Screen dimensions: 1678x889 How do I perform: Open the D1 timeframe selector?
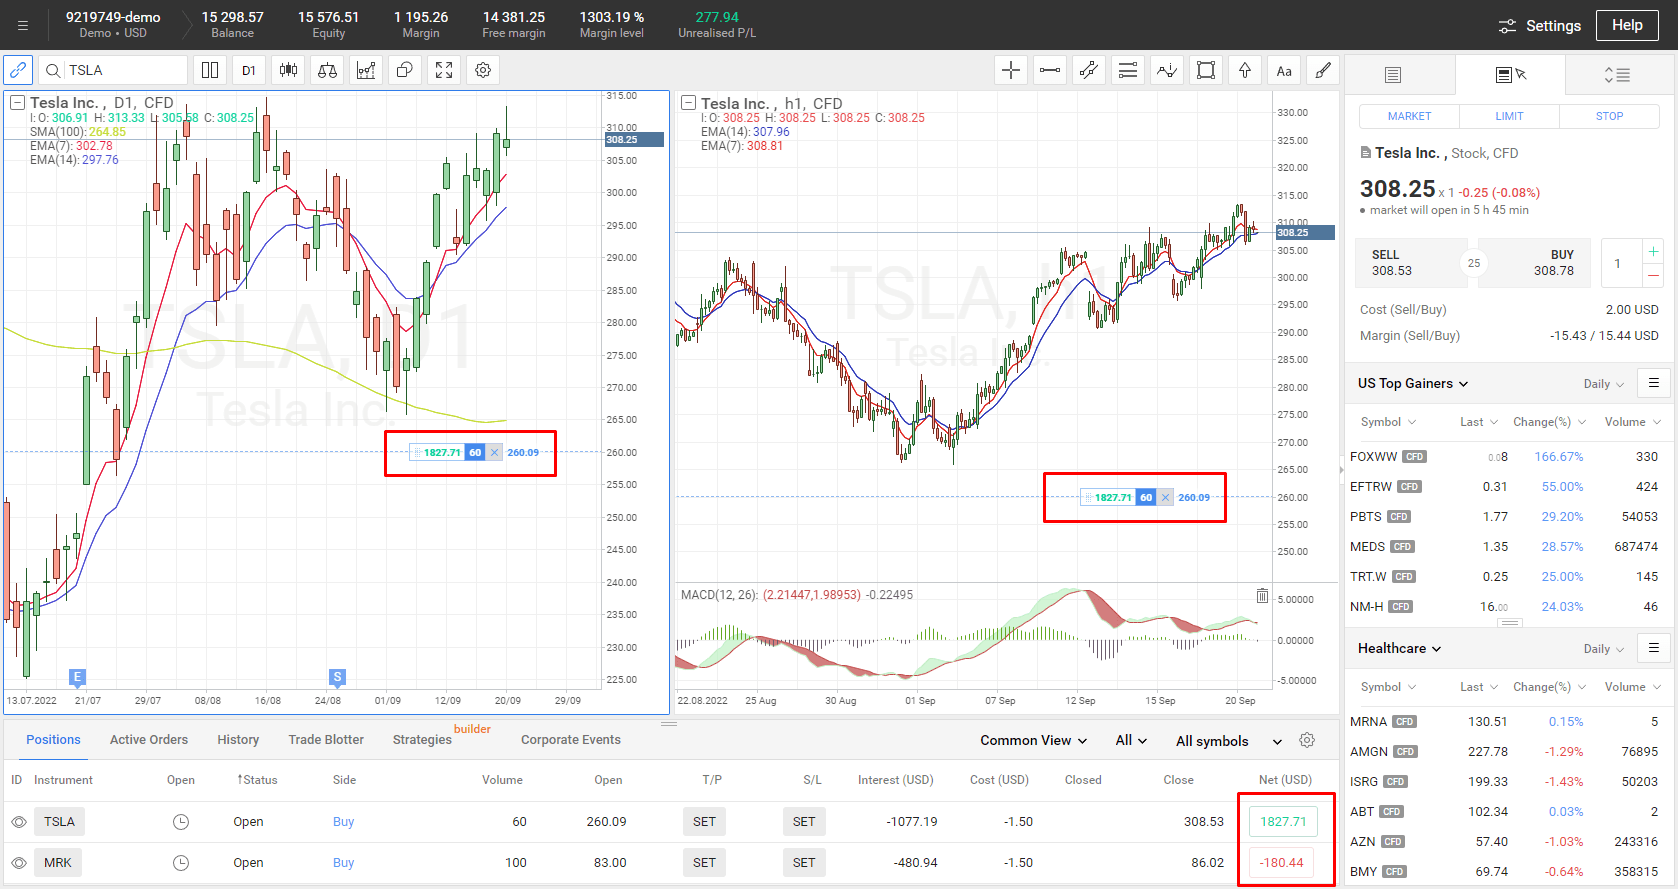tap(249, 70)
